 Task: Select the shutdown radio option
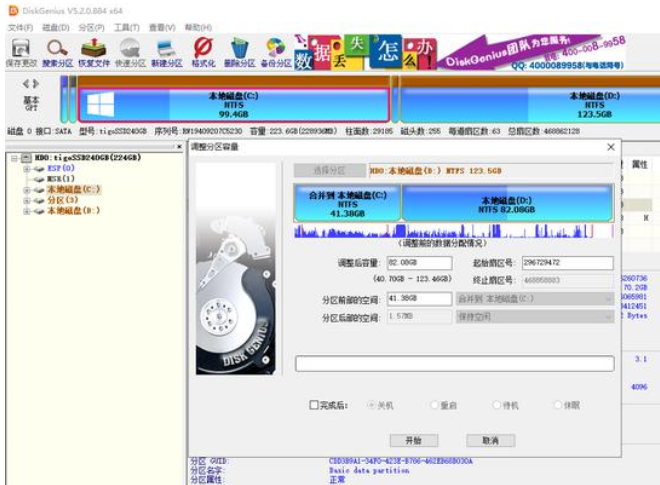click(x=371, y=405)
